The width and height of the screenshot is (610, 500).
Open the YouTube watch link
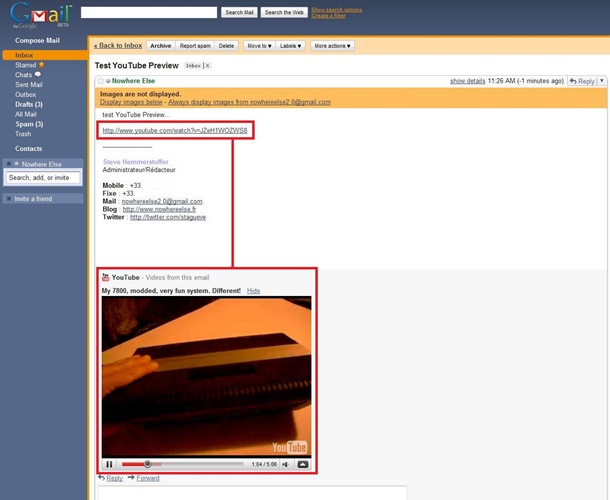[x=175, y=130]
